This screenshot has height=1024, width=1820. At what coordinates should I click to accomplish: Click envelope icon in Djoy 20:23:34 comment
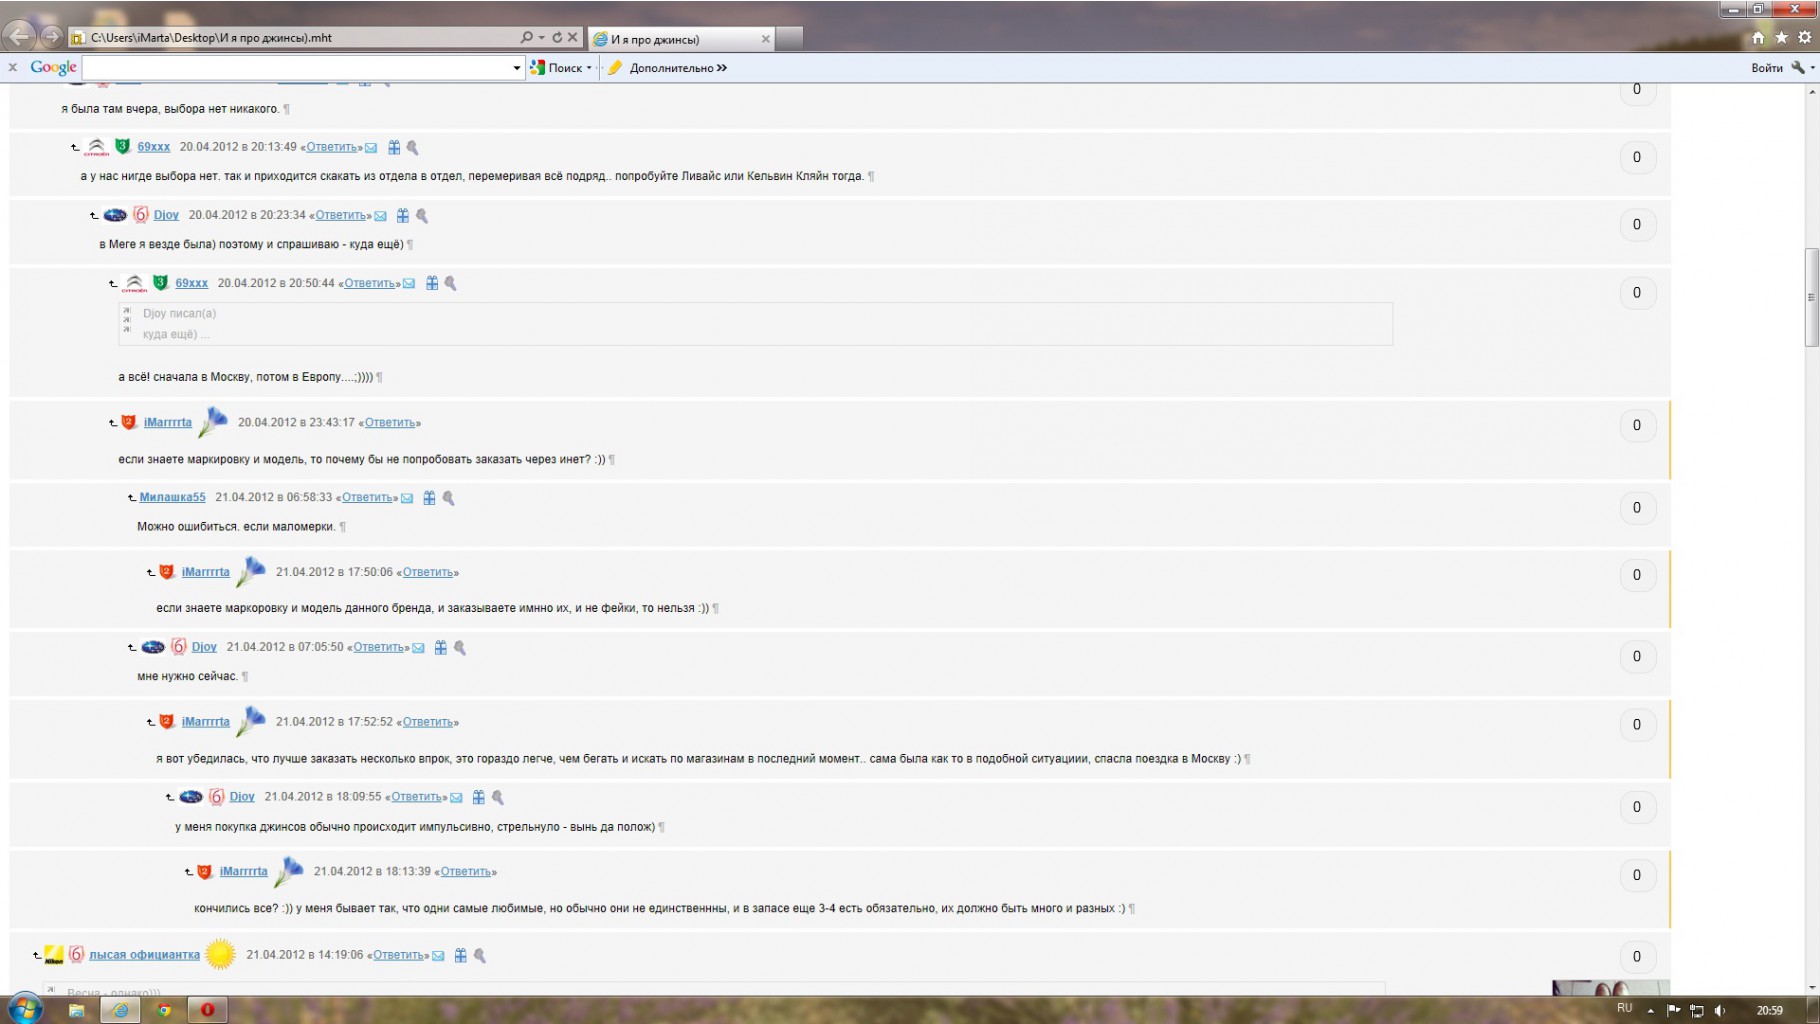[x=380, y=215]
